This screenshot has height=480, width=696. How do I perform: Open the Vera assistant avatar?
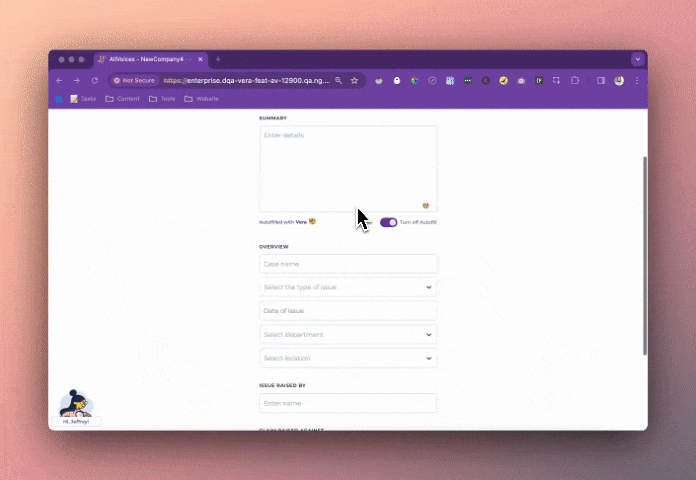(76, 404)
